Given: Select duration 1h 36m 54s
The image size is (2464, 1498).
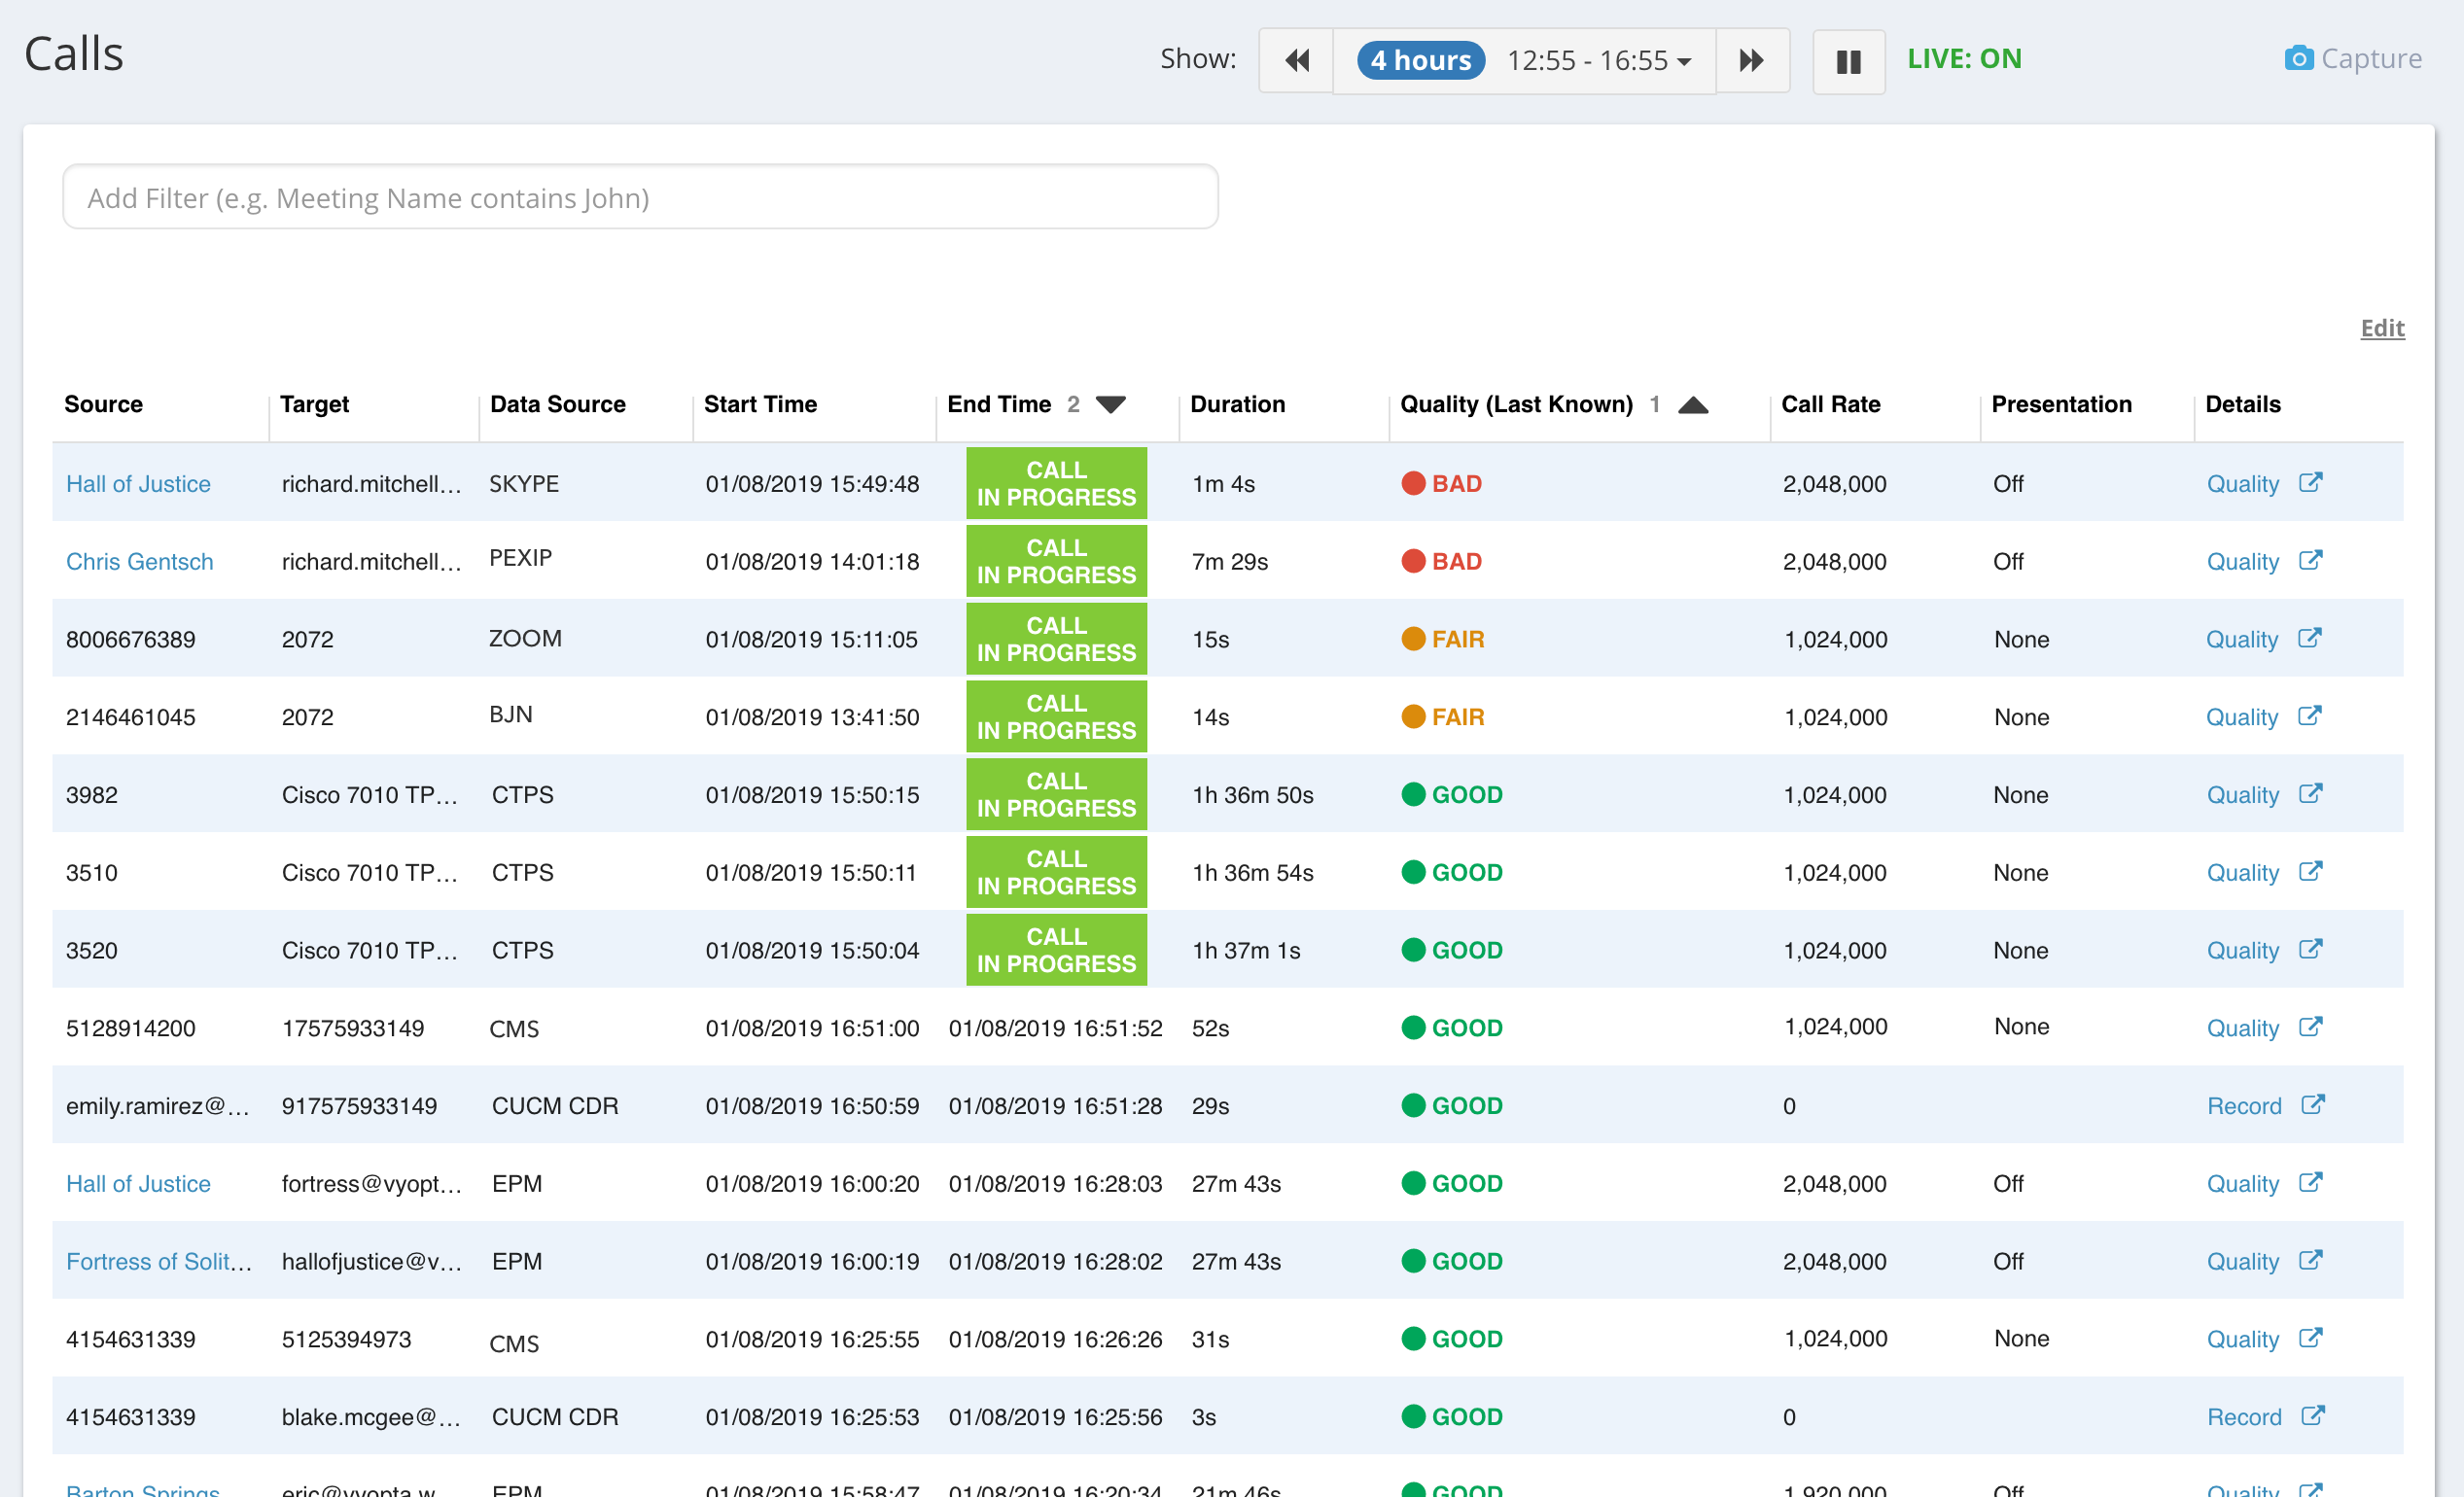Looking at the screenshot, I should 1252,873.
